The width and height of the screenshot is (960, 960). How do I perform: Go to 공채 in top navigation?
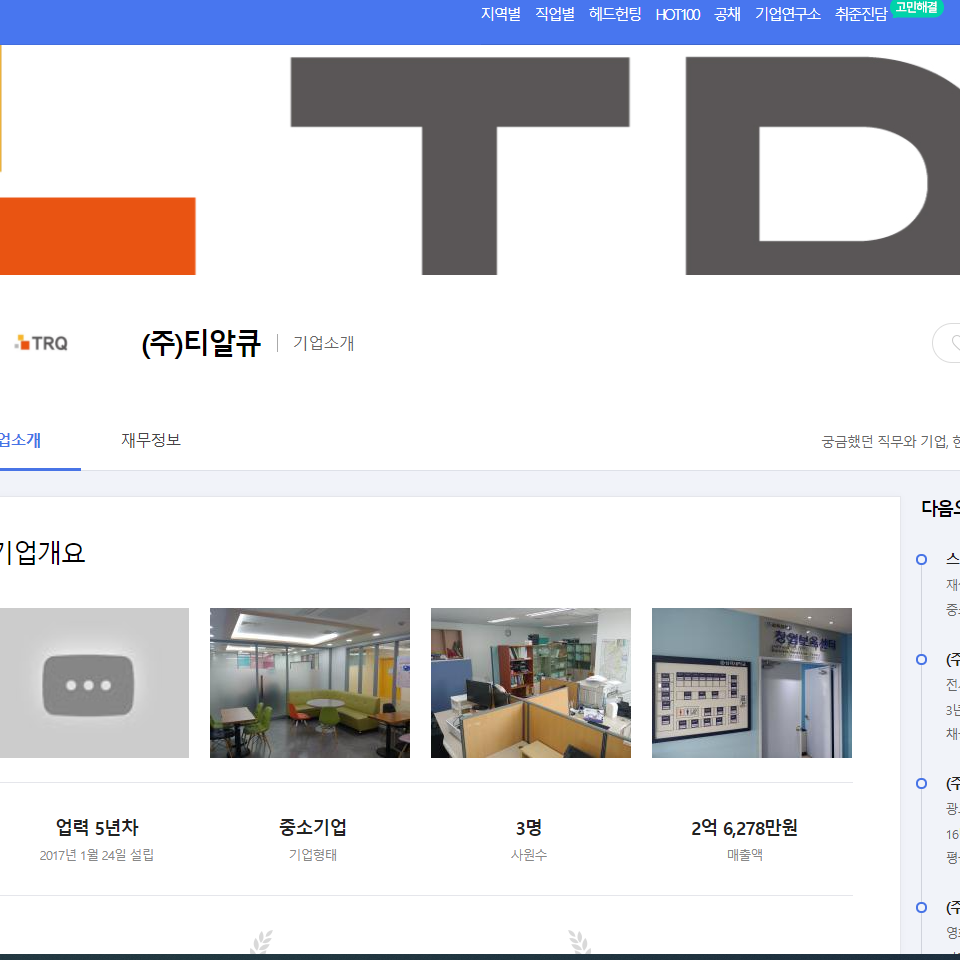727,15
